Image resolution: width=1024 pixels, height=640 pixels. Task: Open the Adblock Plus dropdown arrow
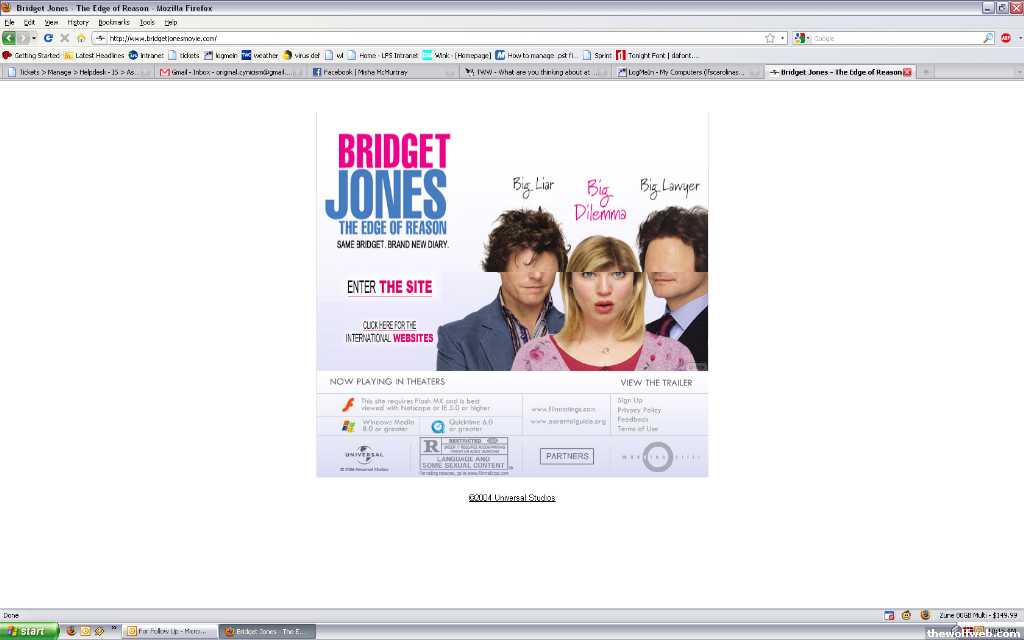pyautogui.click(x=1019, y=39)
